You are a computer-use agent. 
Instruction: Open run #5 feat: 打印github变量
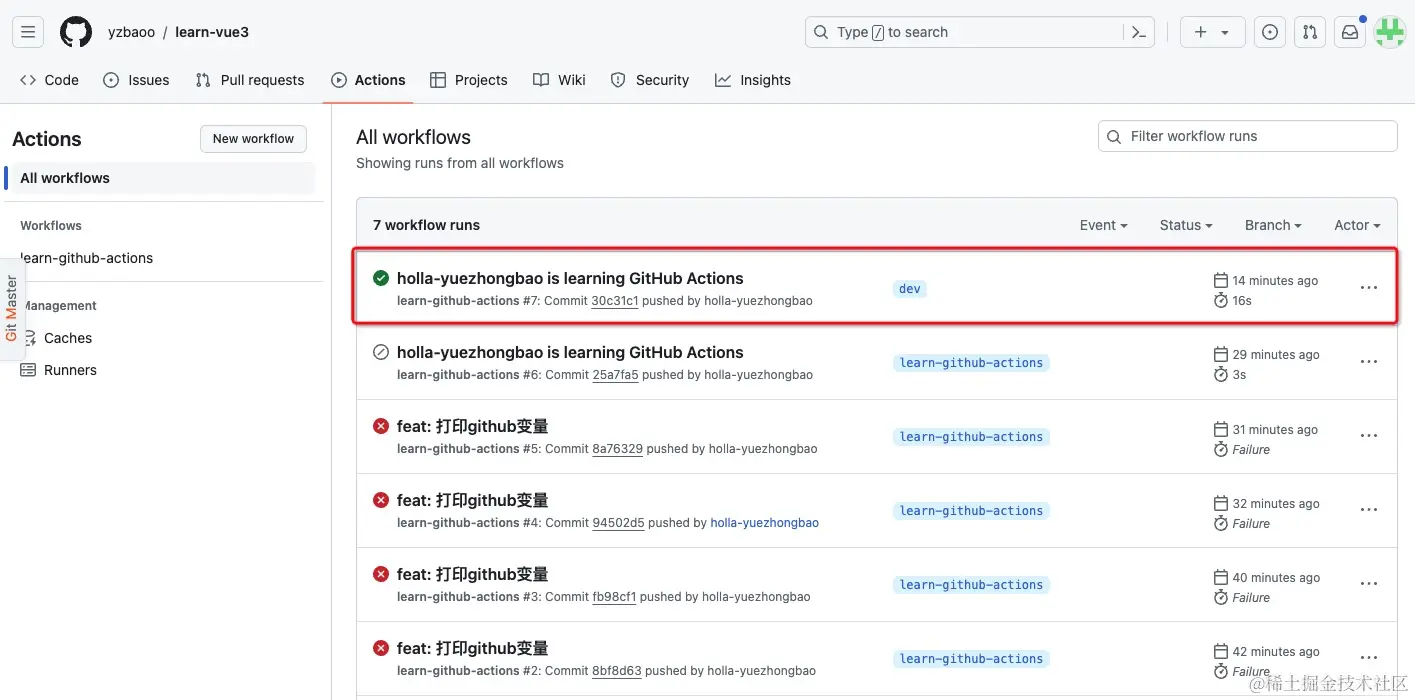[472, 426]
